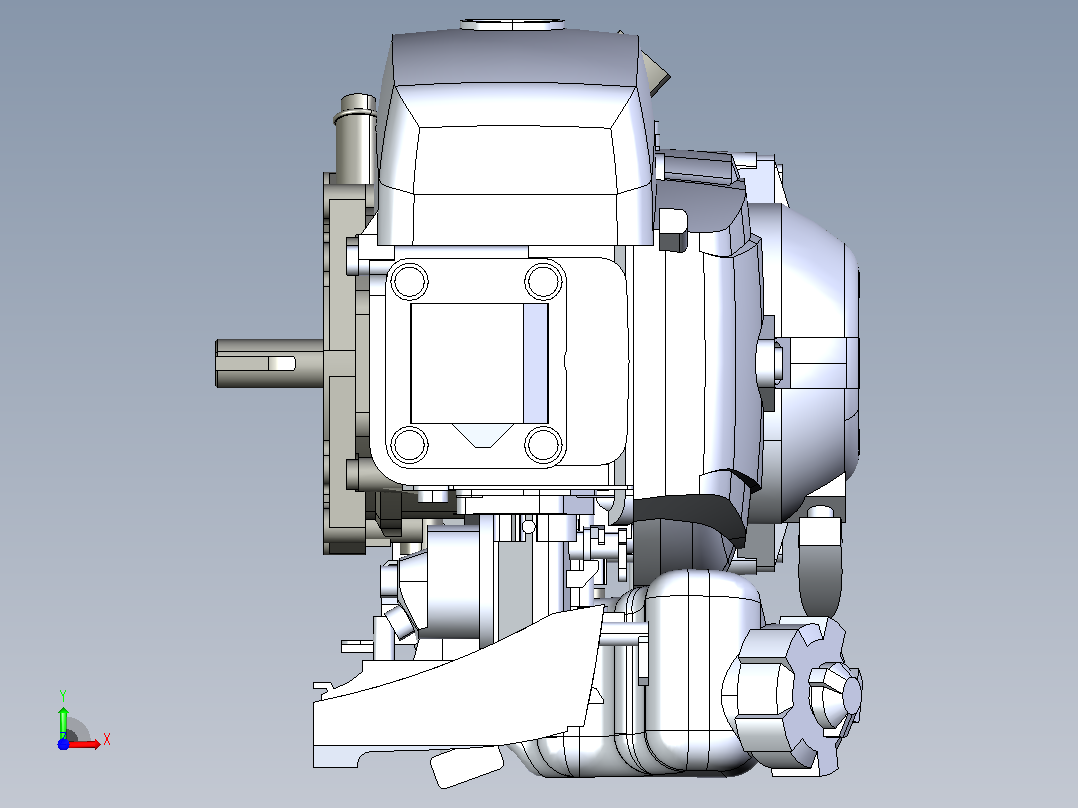Pick the bottom-left bolt hole on cover plate
Screen dimensions: 1078x808
coord(409,444)
